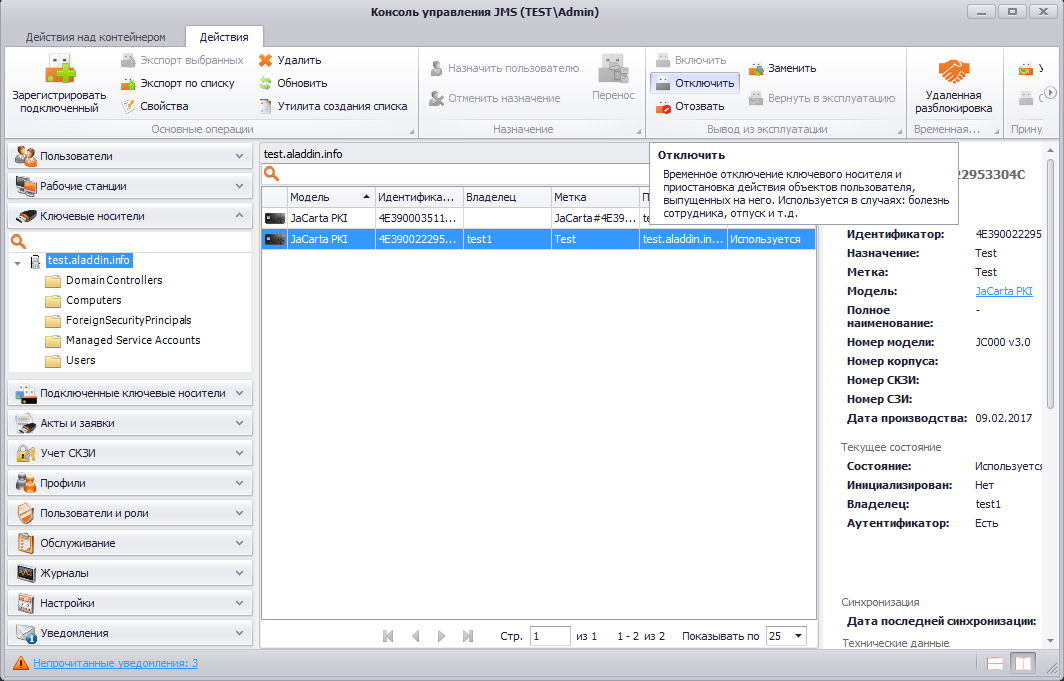This screenshot has height=681, width=1064.
Task: Switch to horizontal split layout icon
Action: (x=995, y=663)
